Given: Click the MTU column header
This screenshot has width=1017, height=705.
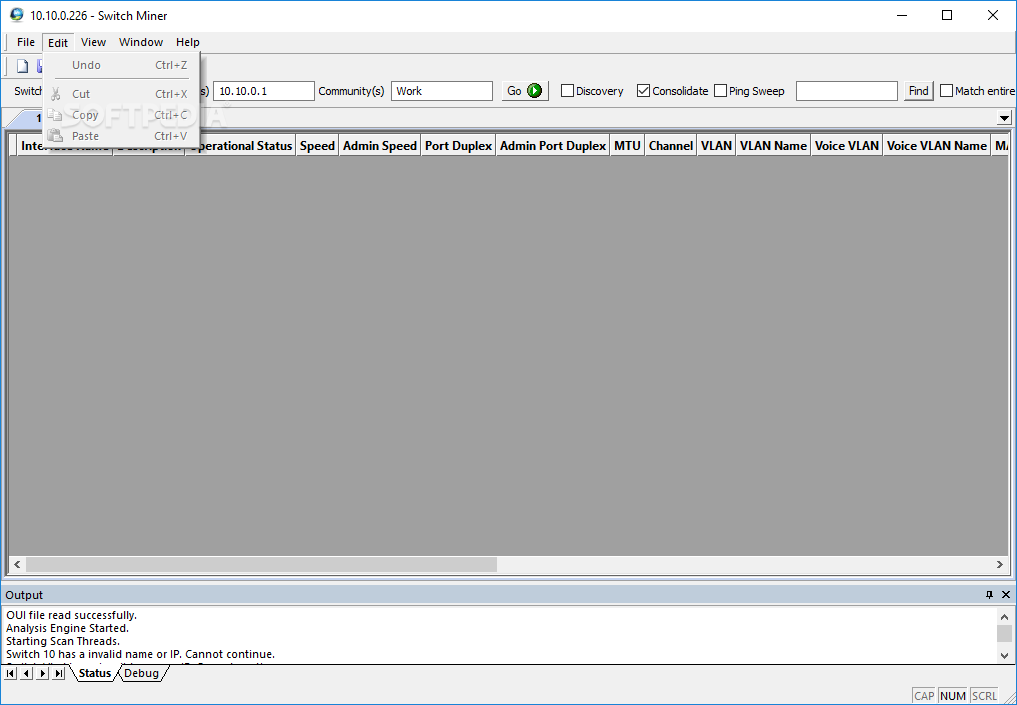Looking at the screenshot, I should point(627,146).
